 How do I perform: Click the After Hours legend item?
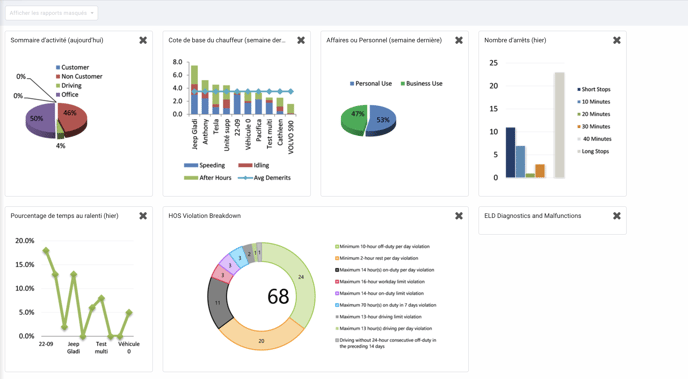(208, 178)
